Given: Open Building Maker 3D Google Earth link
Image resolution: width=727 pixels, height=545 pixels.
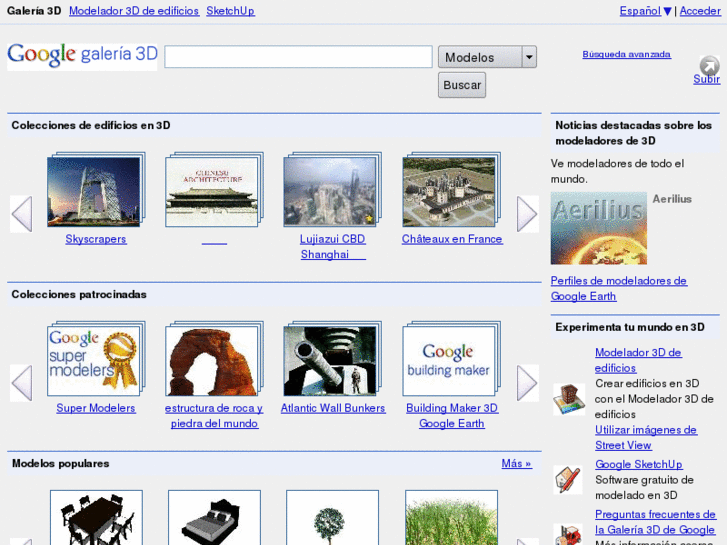Looking at the screenshot, I should (x=452, y=416).
